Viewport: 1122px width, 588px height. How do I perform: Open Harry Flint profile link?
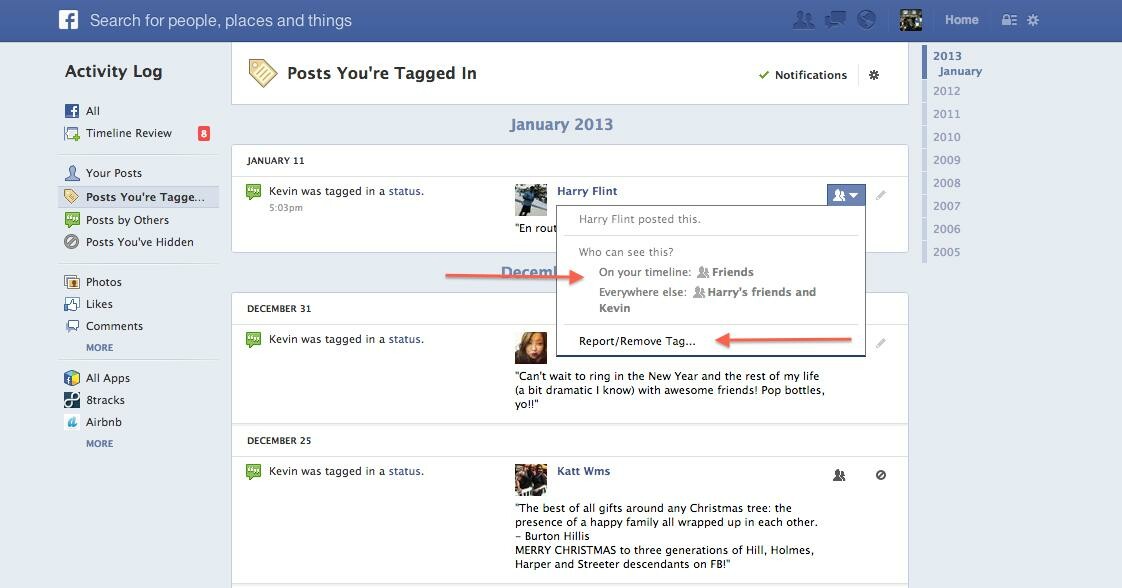[587, 191]
